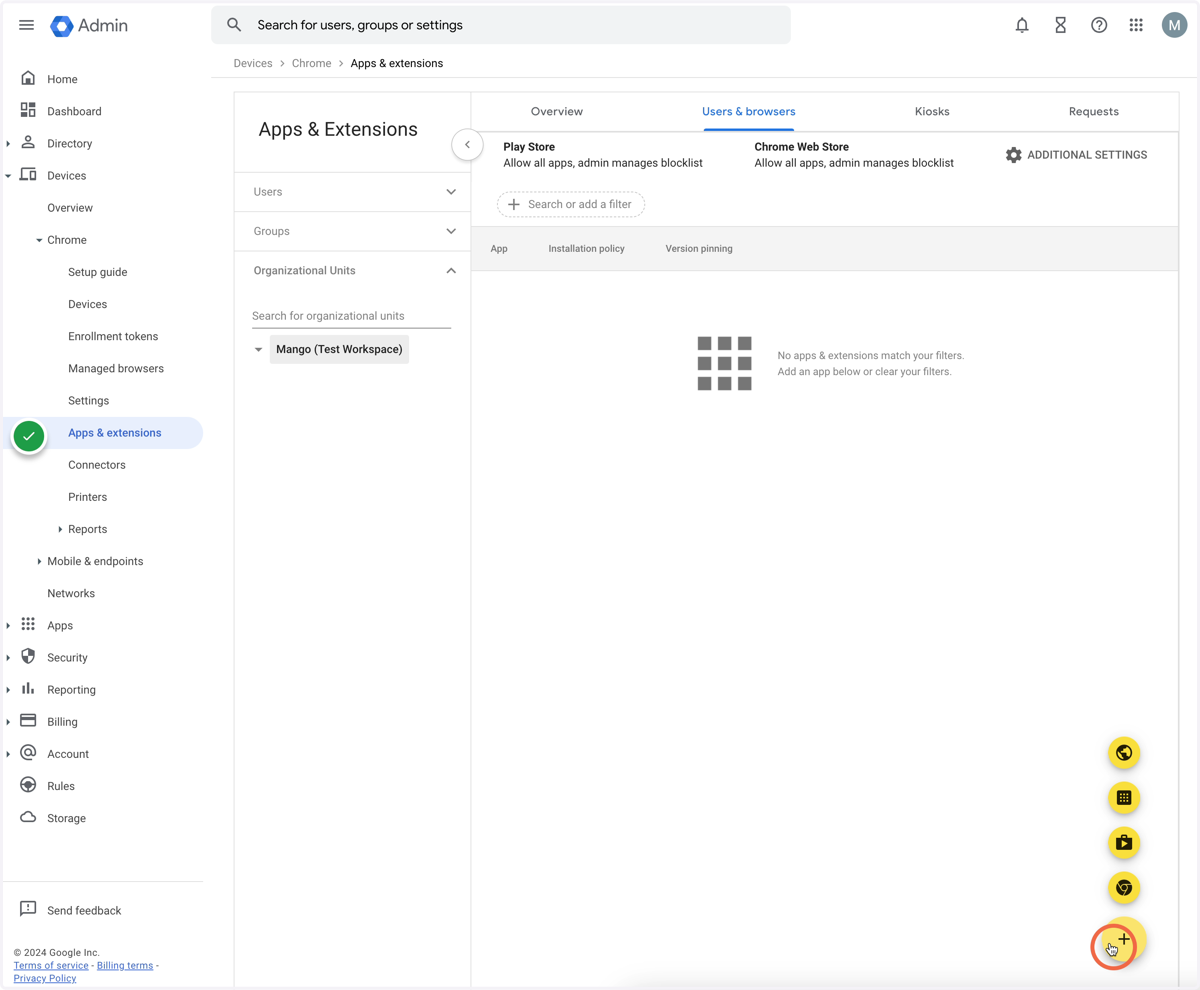Add from Chrome Web Store button
The image size is (1200, 990).
tap(1124, 888)
